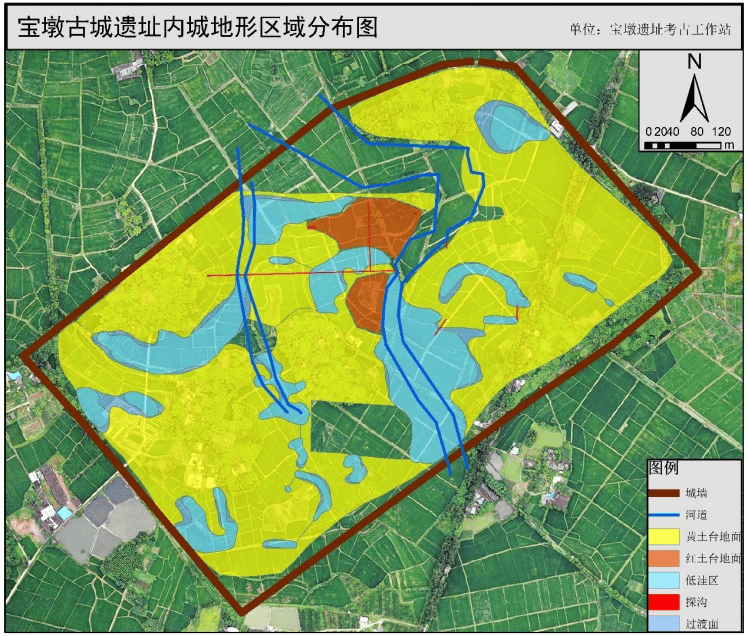Click the blue 河道 line symbol in legend
748x636 pixels.
tap(663, 515)
